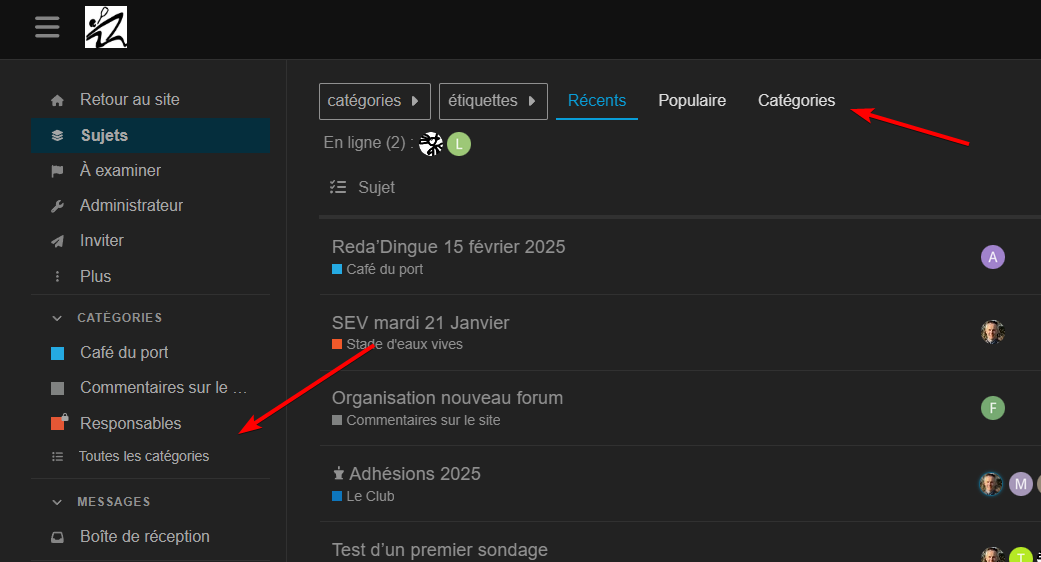The image size is (1041, 562).
Task: Open the catégories filter dropdown
Action: [374, 101]
